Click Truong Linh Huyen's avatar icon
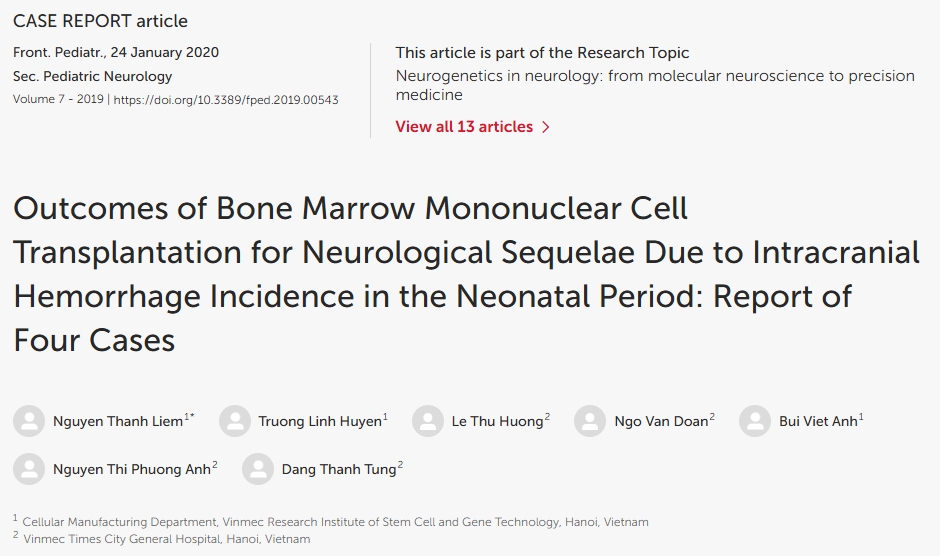The height and width of the screenshot is (556, 940). click(235, 421)
